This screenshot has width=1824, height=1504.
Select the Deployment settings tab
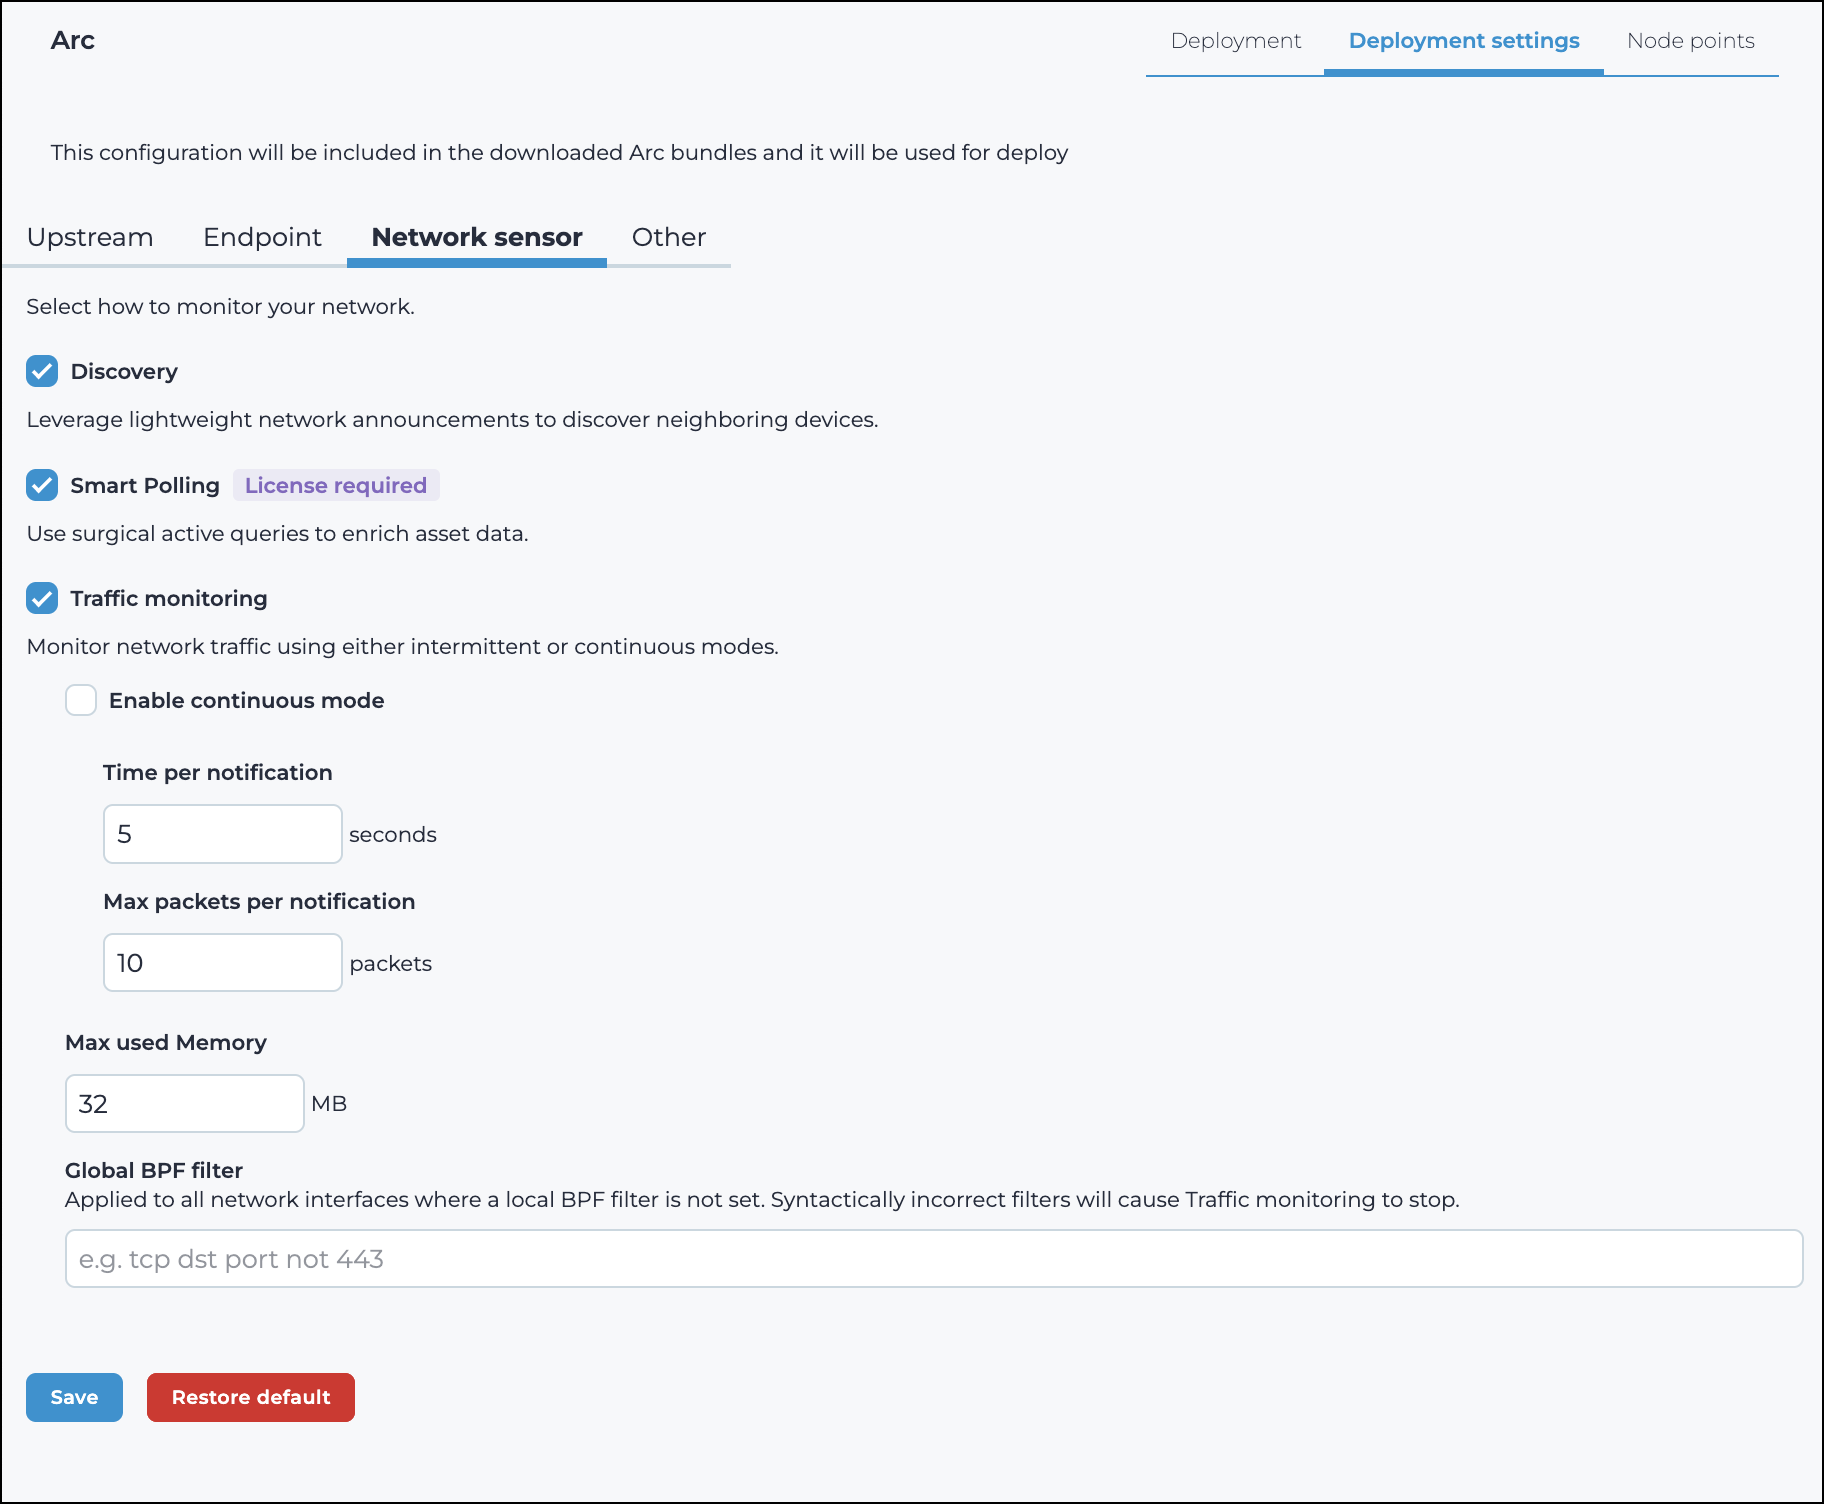(x=1463, y=41)
